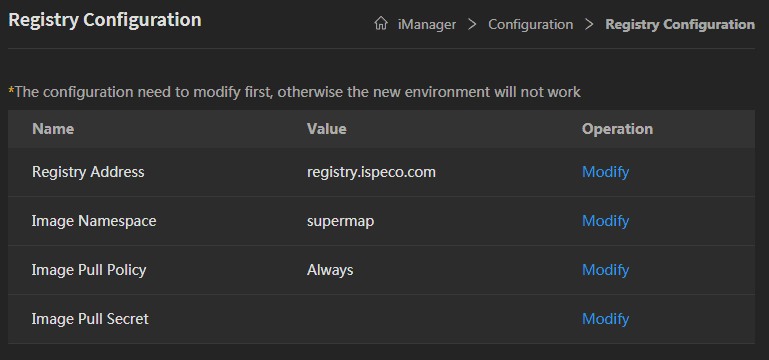Select the Image Namespace row label
Image resolution: width=769 pixels, height=360 pixels.
(x=94, y=221)
